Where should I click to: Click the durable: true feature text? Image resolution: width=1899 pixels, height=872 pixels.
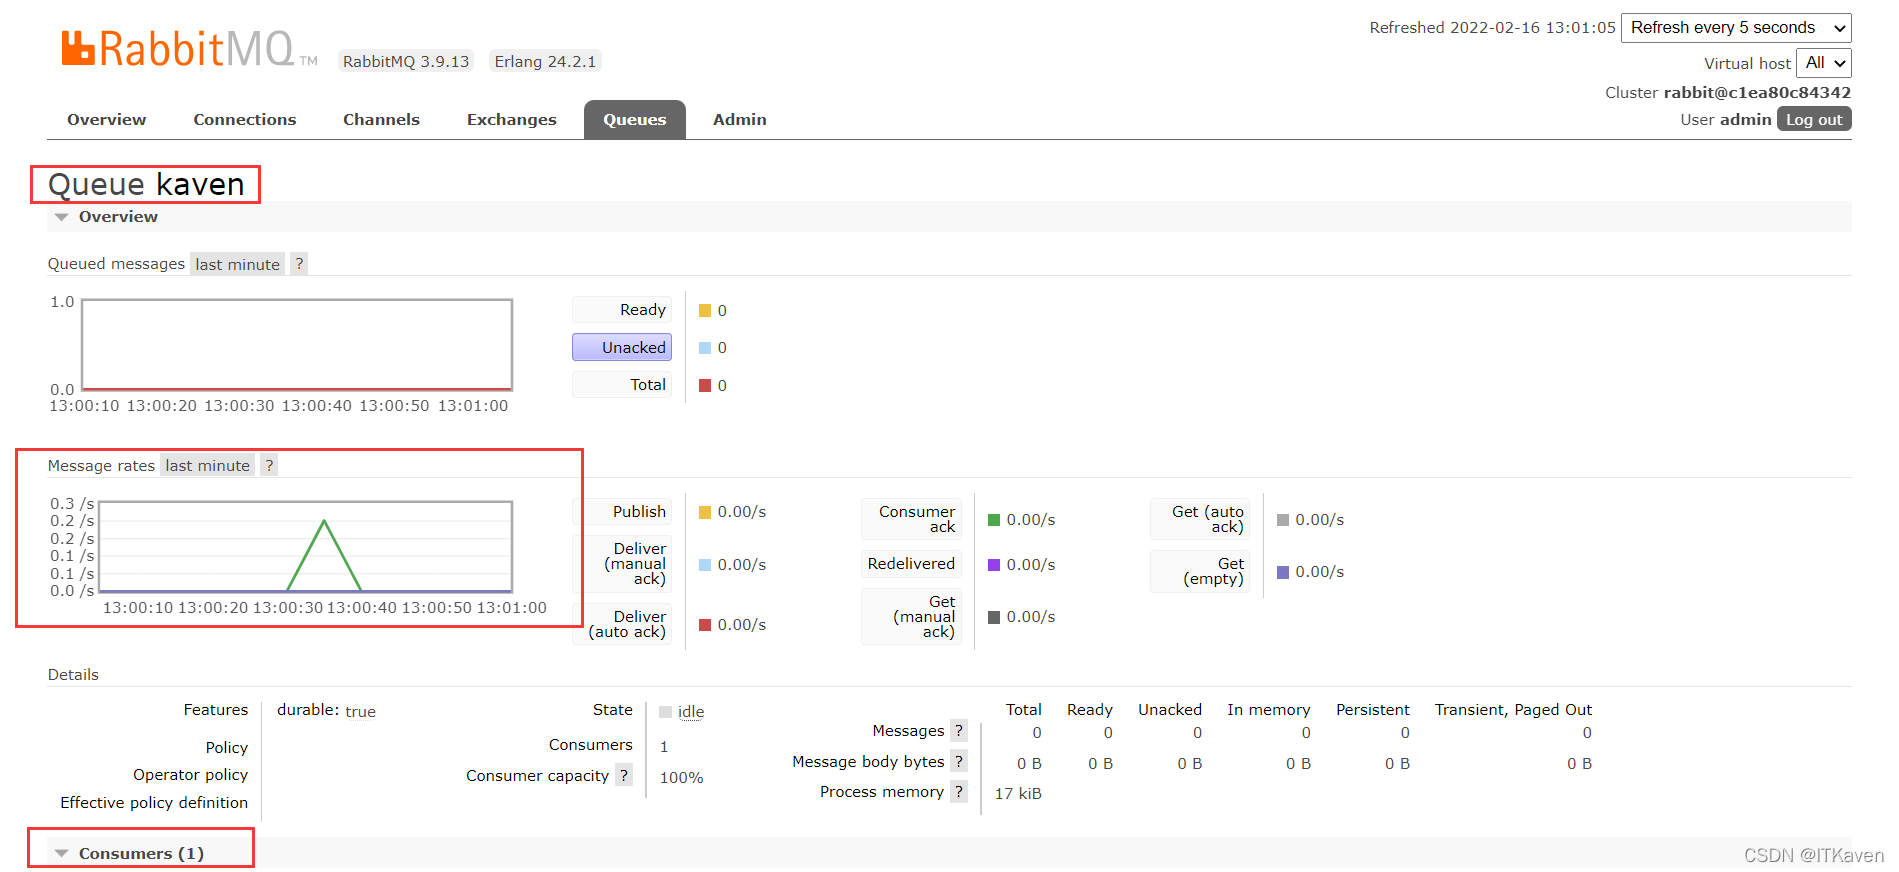[x=326, y=711]
